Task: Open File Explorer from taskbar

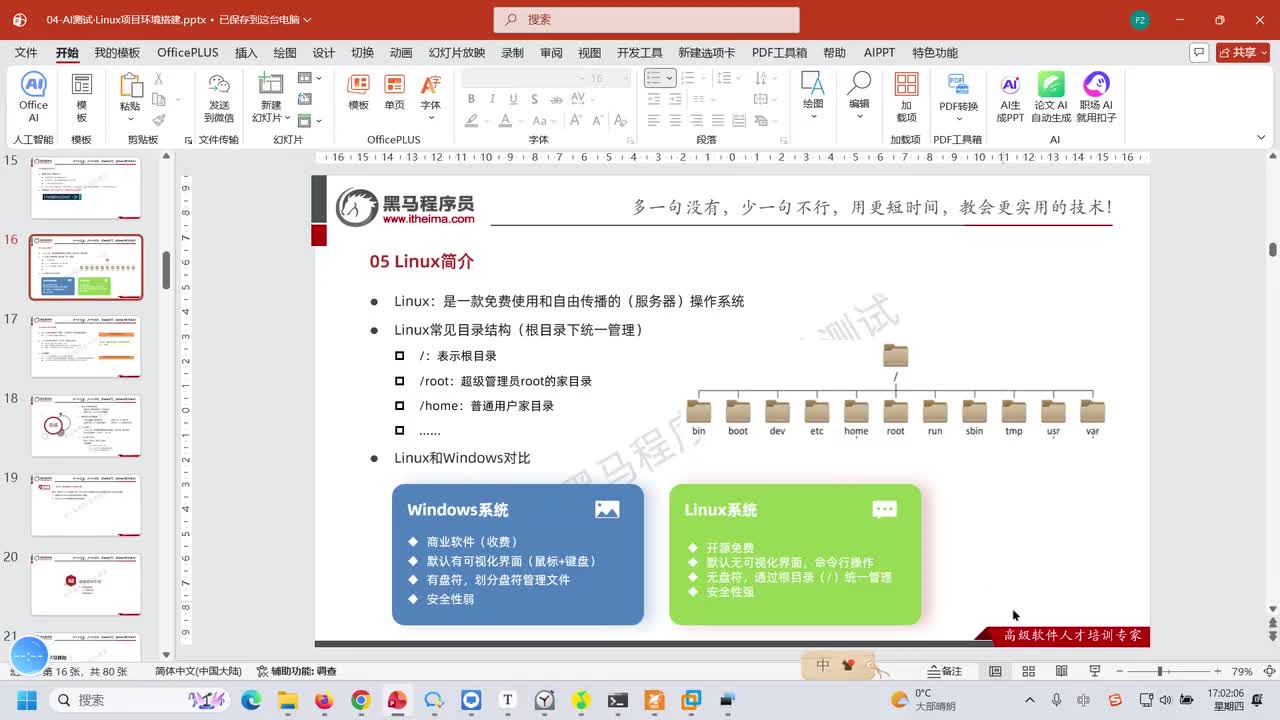Action: click(287, 700)
